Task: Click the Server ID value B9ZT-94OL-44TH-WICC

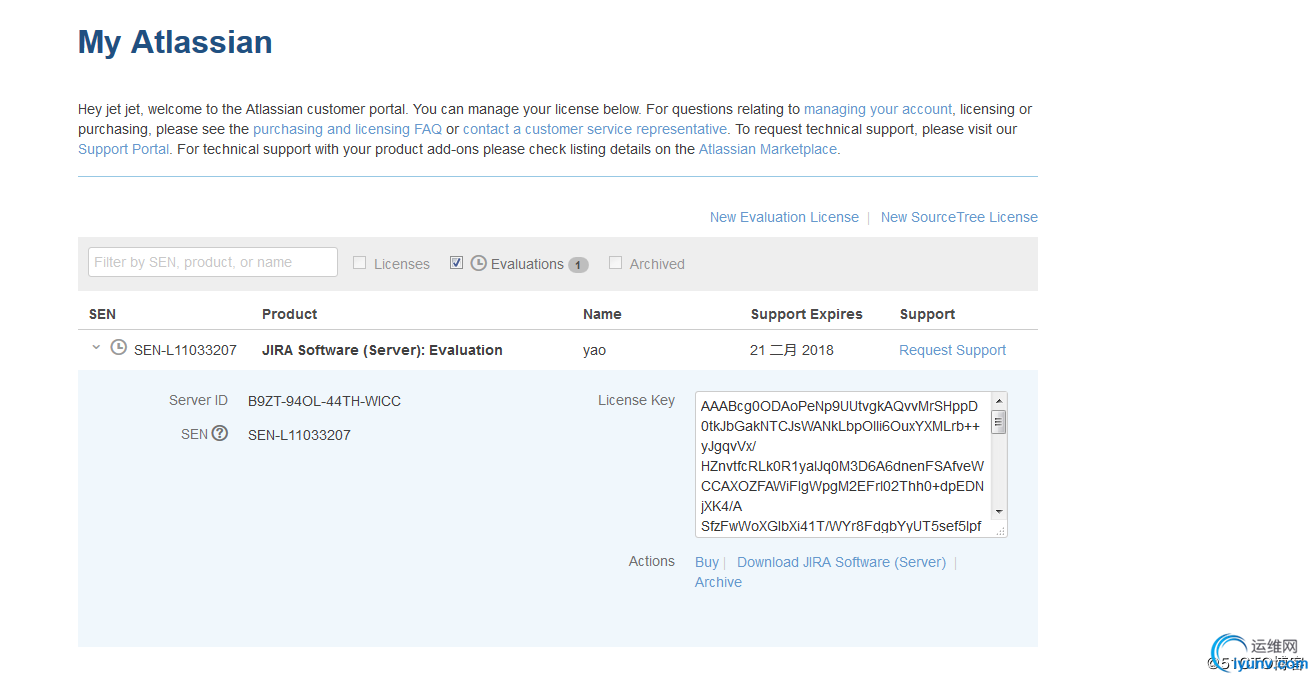Action: pyautogui.click(x=324, y=401)
